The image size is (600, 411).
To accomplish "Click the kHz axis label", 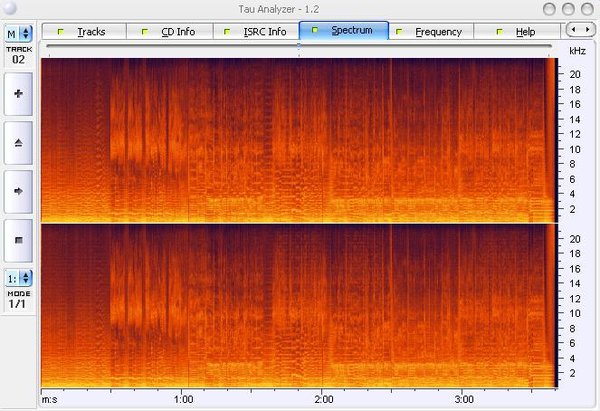I will [577, 51].
